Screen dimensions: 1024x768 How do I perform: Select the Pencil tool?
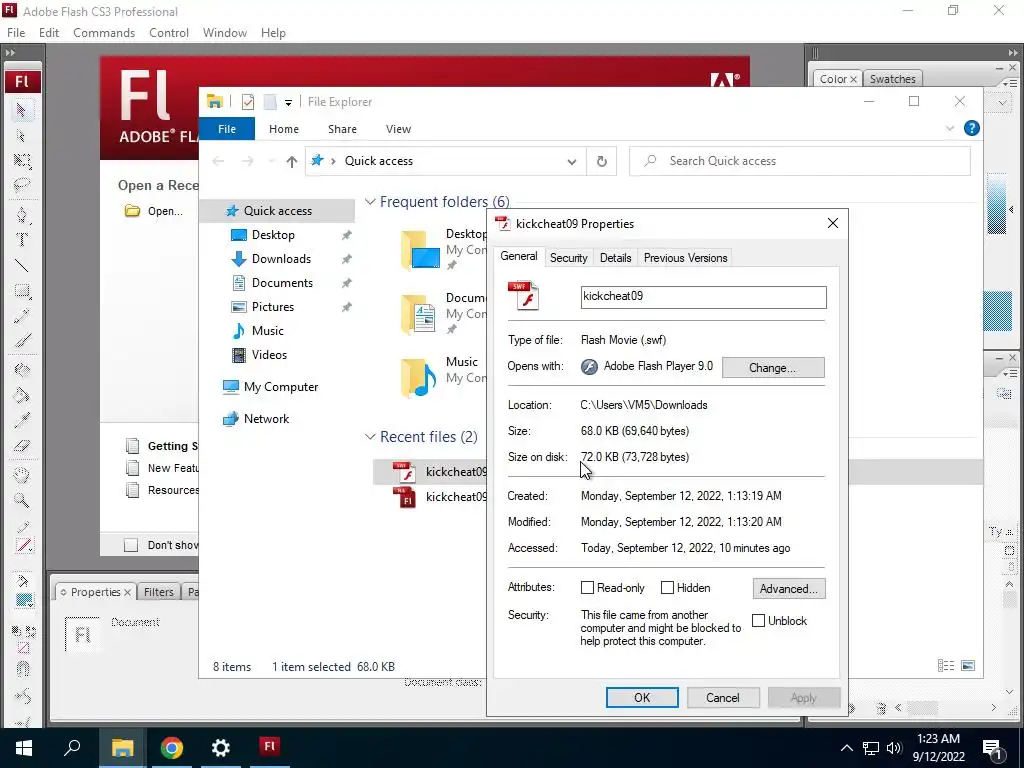22,316
